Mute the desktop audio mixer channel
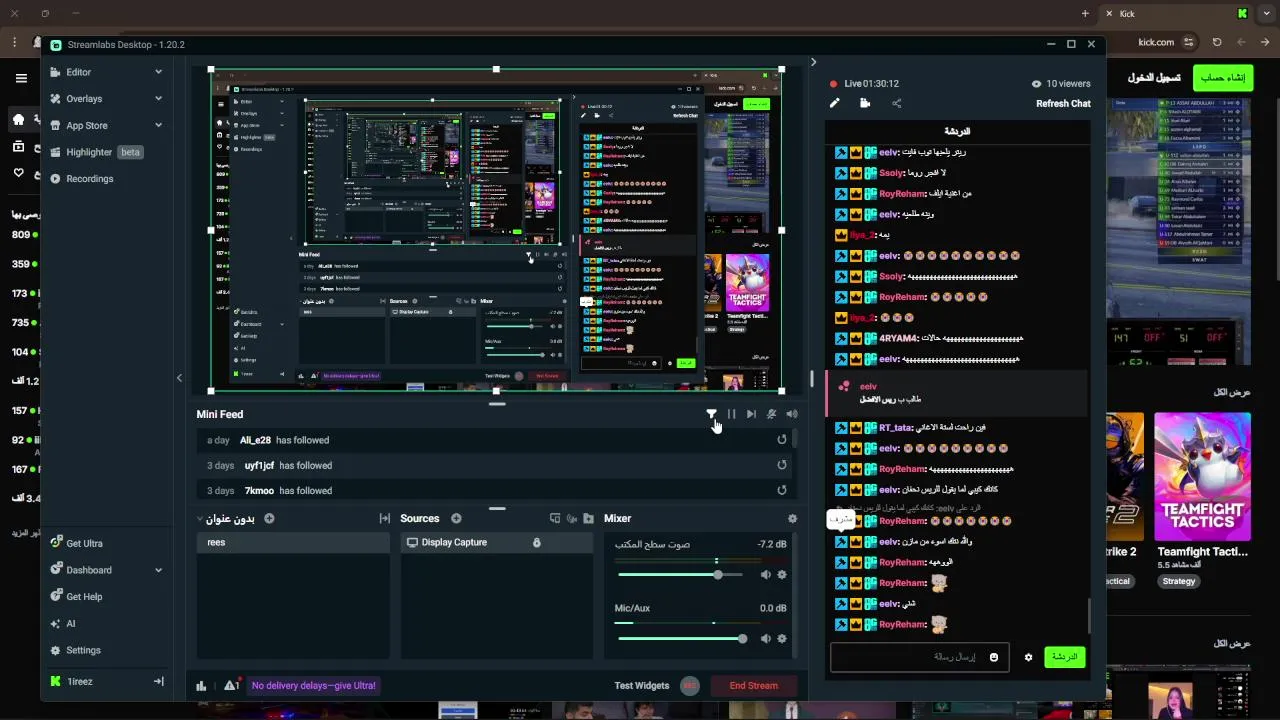1280x720 pixels. tap(765, 575)
